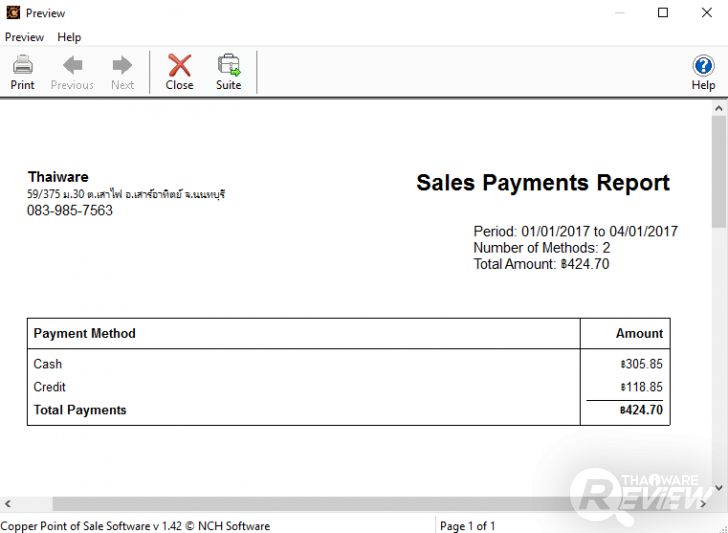728x533 pixels.
Task: Open the Help menu
Action: coord(69,37)
